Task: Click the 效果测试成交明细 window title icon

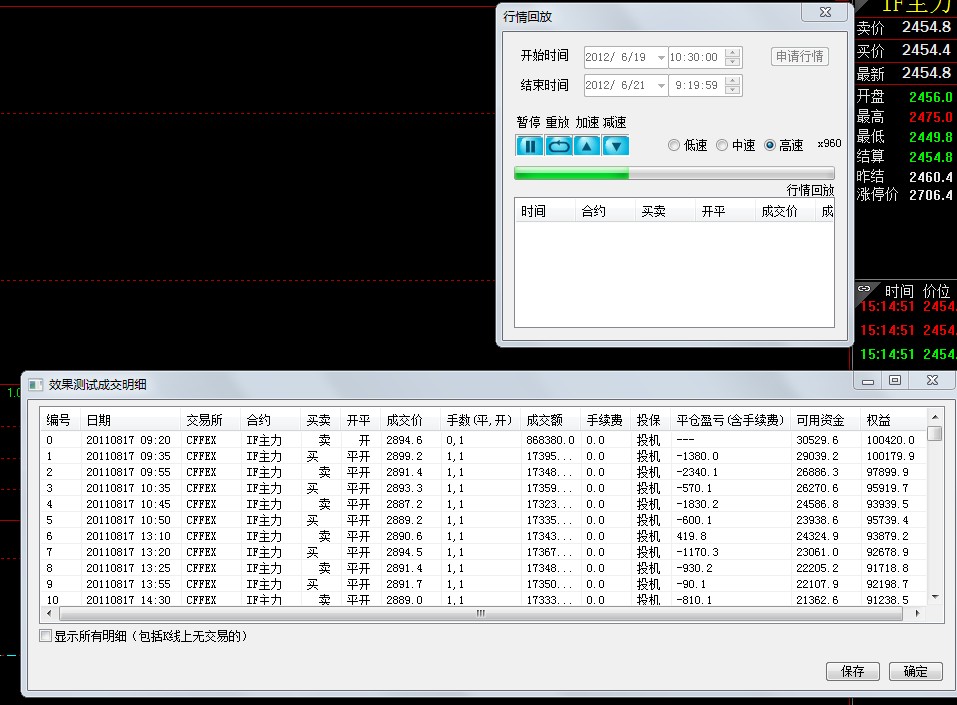Action: click(36, 384)
